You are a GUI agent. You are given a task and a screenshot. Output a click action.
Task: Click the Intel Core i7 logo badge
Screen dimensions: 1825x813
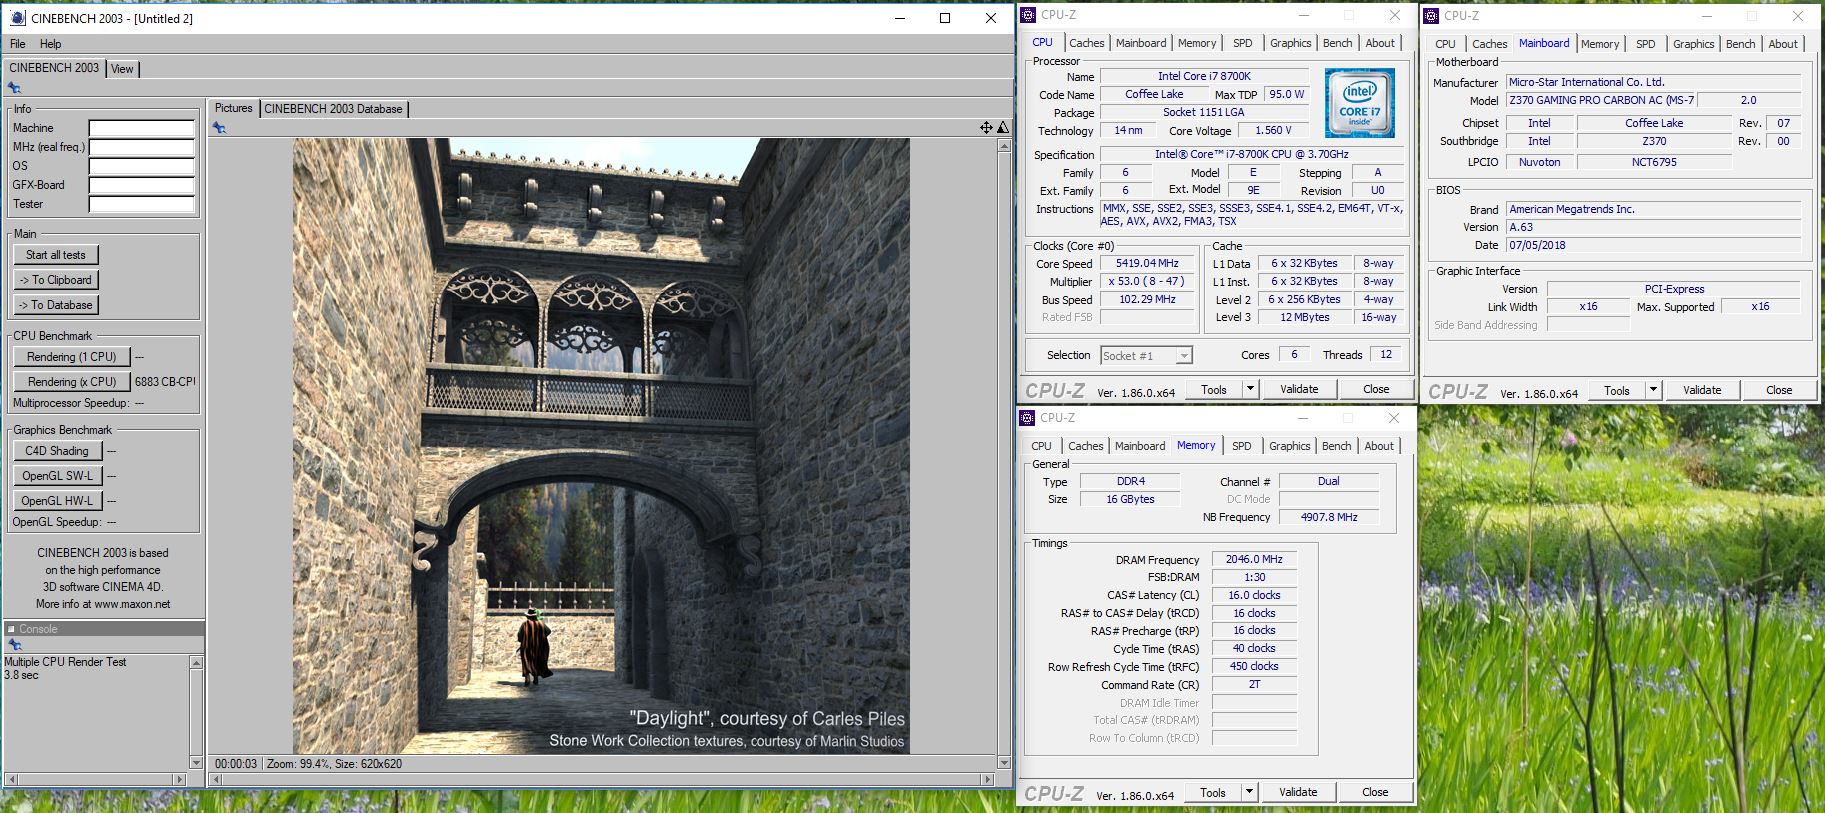point(1359,103)
